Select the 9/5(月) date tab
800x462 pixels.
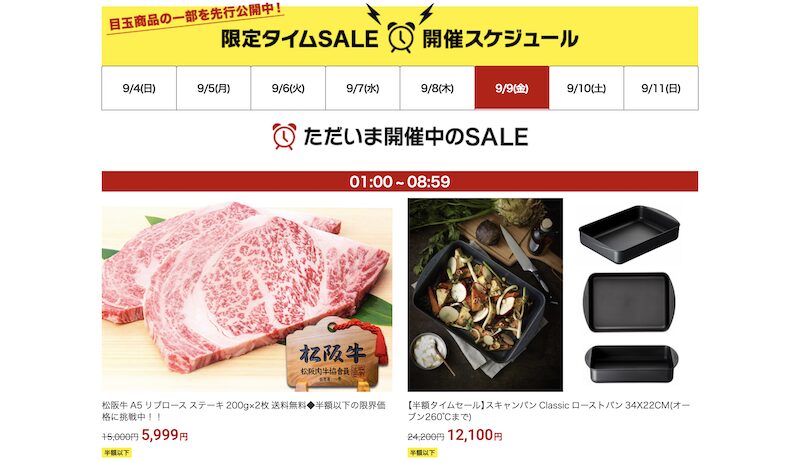(213, 88)
